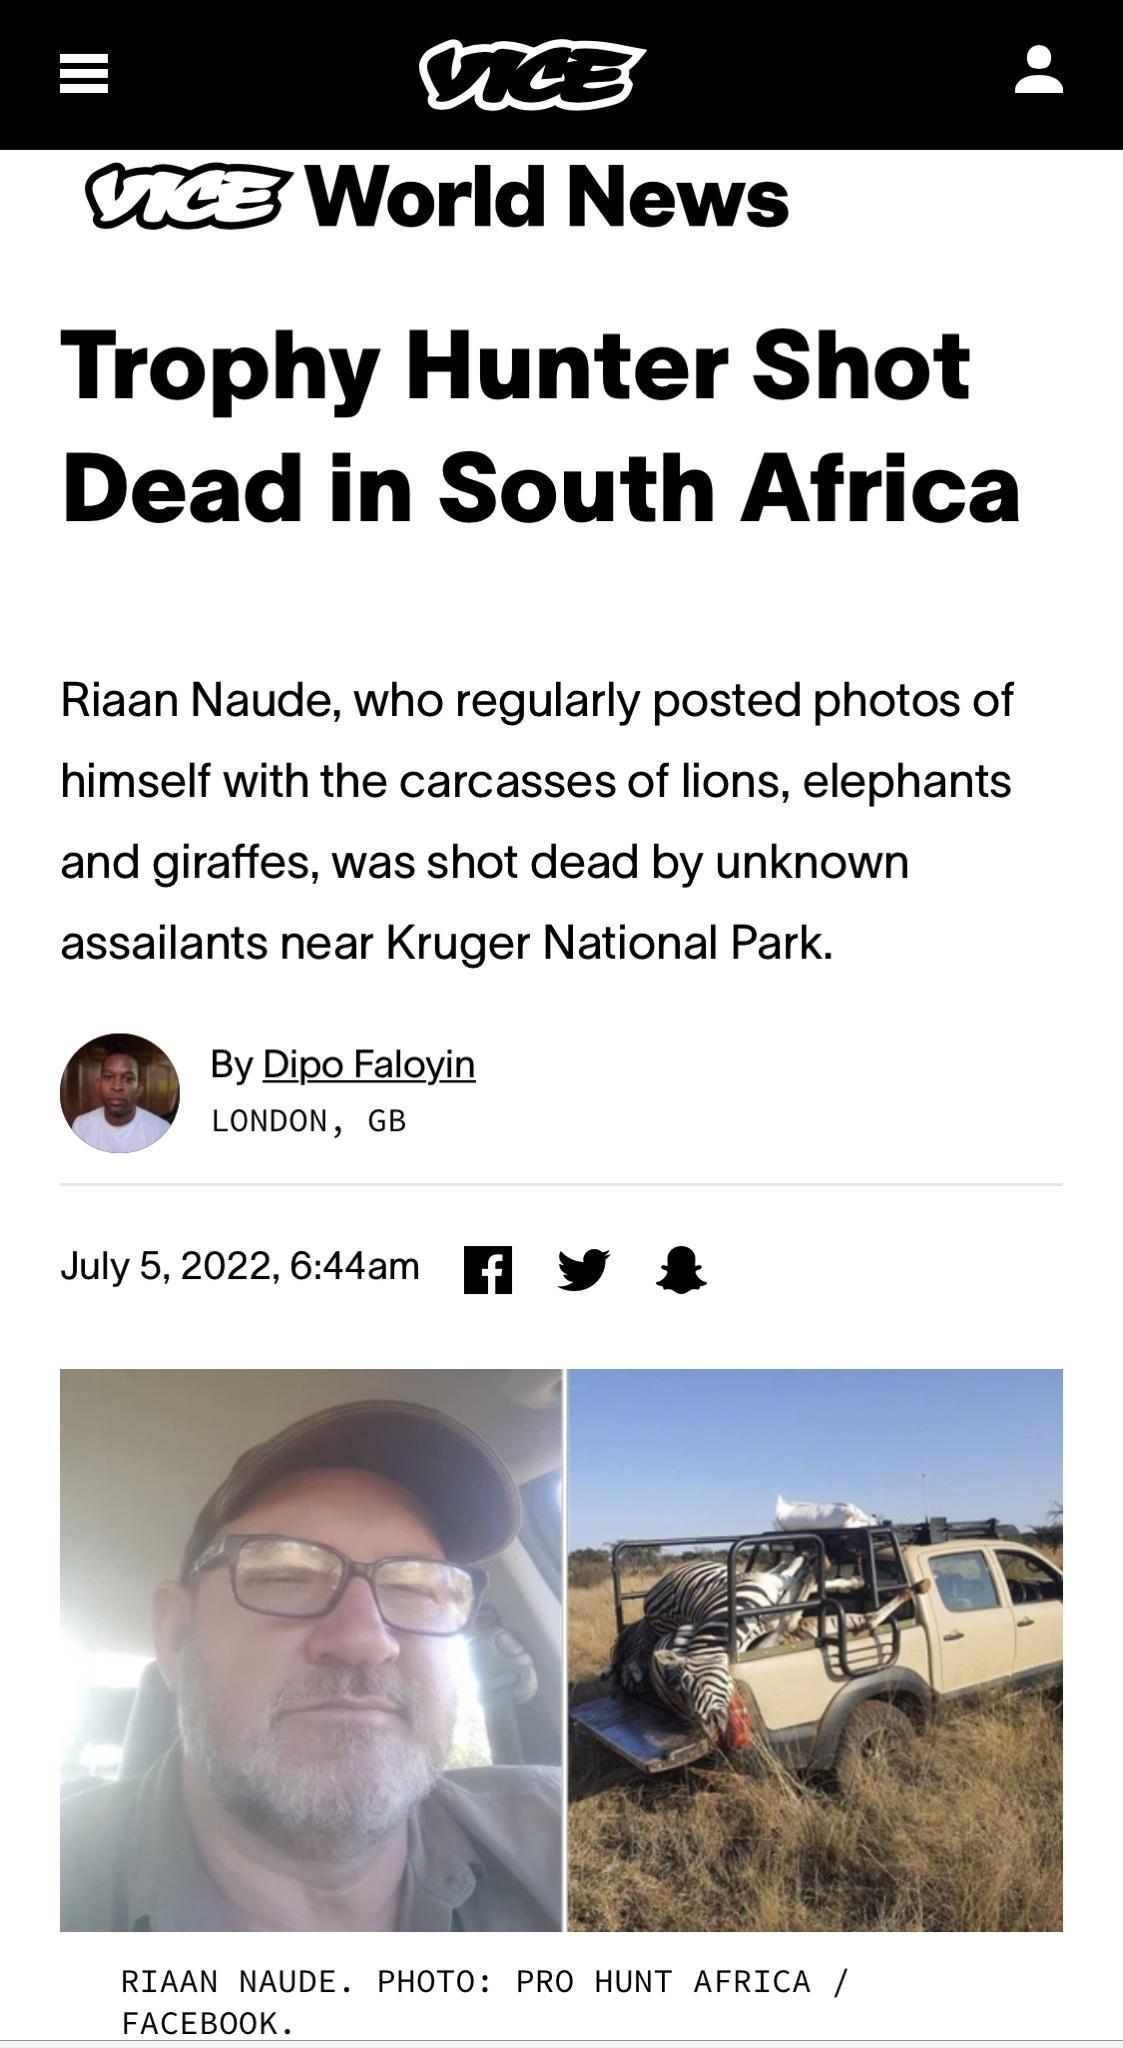Open the Dipo Faloyin author page
Screen dimensions: 1123x2048
click(x=369, y=1065)
